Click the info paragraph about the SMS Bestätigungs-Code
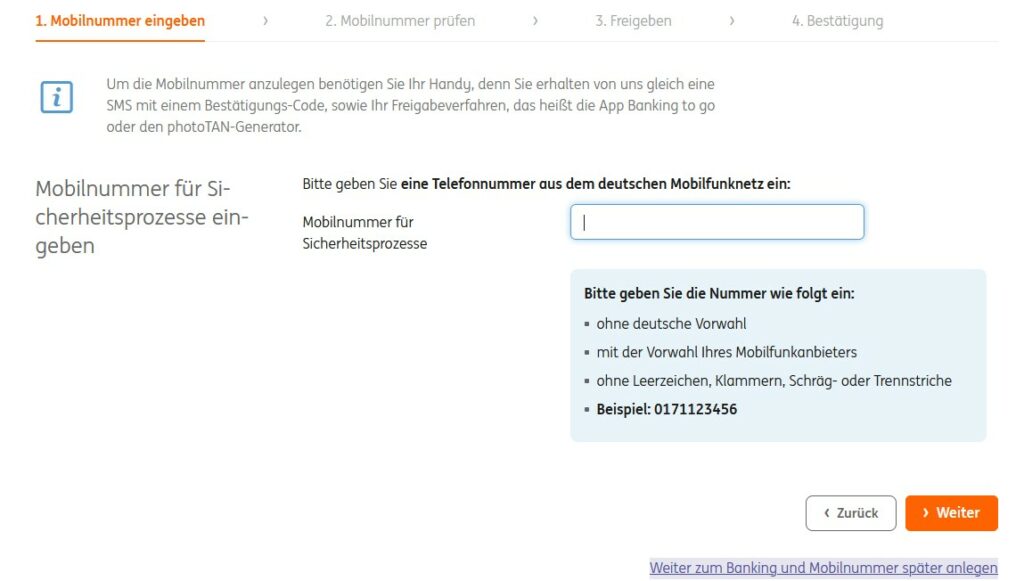Viewport: 1024px width, 581px height. tap(411, 106)
